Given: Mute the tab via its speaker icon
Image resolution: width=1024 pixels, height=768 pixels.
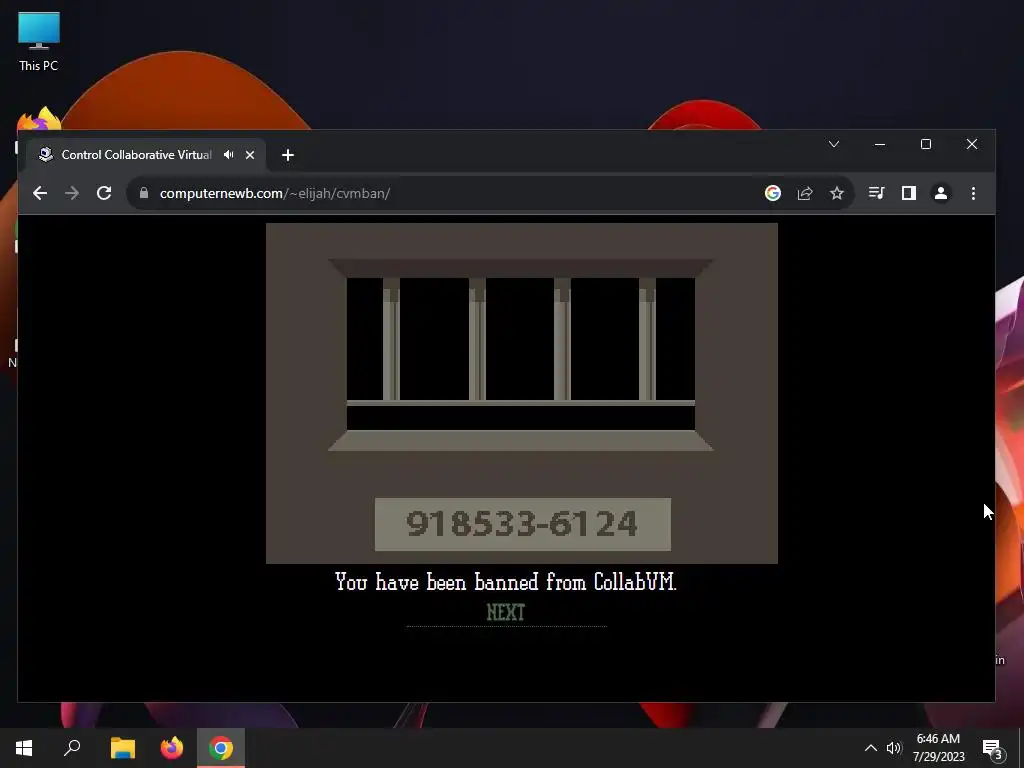Looking at the screenshot, I should pos(229,155).
